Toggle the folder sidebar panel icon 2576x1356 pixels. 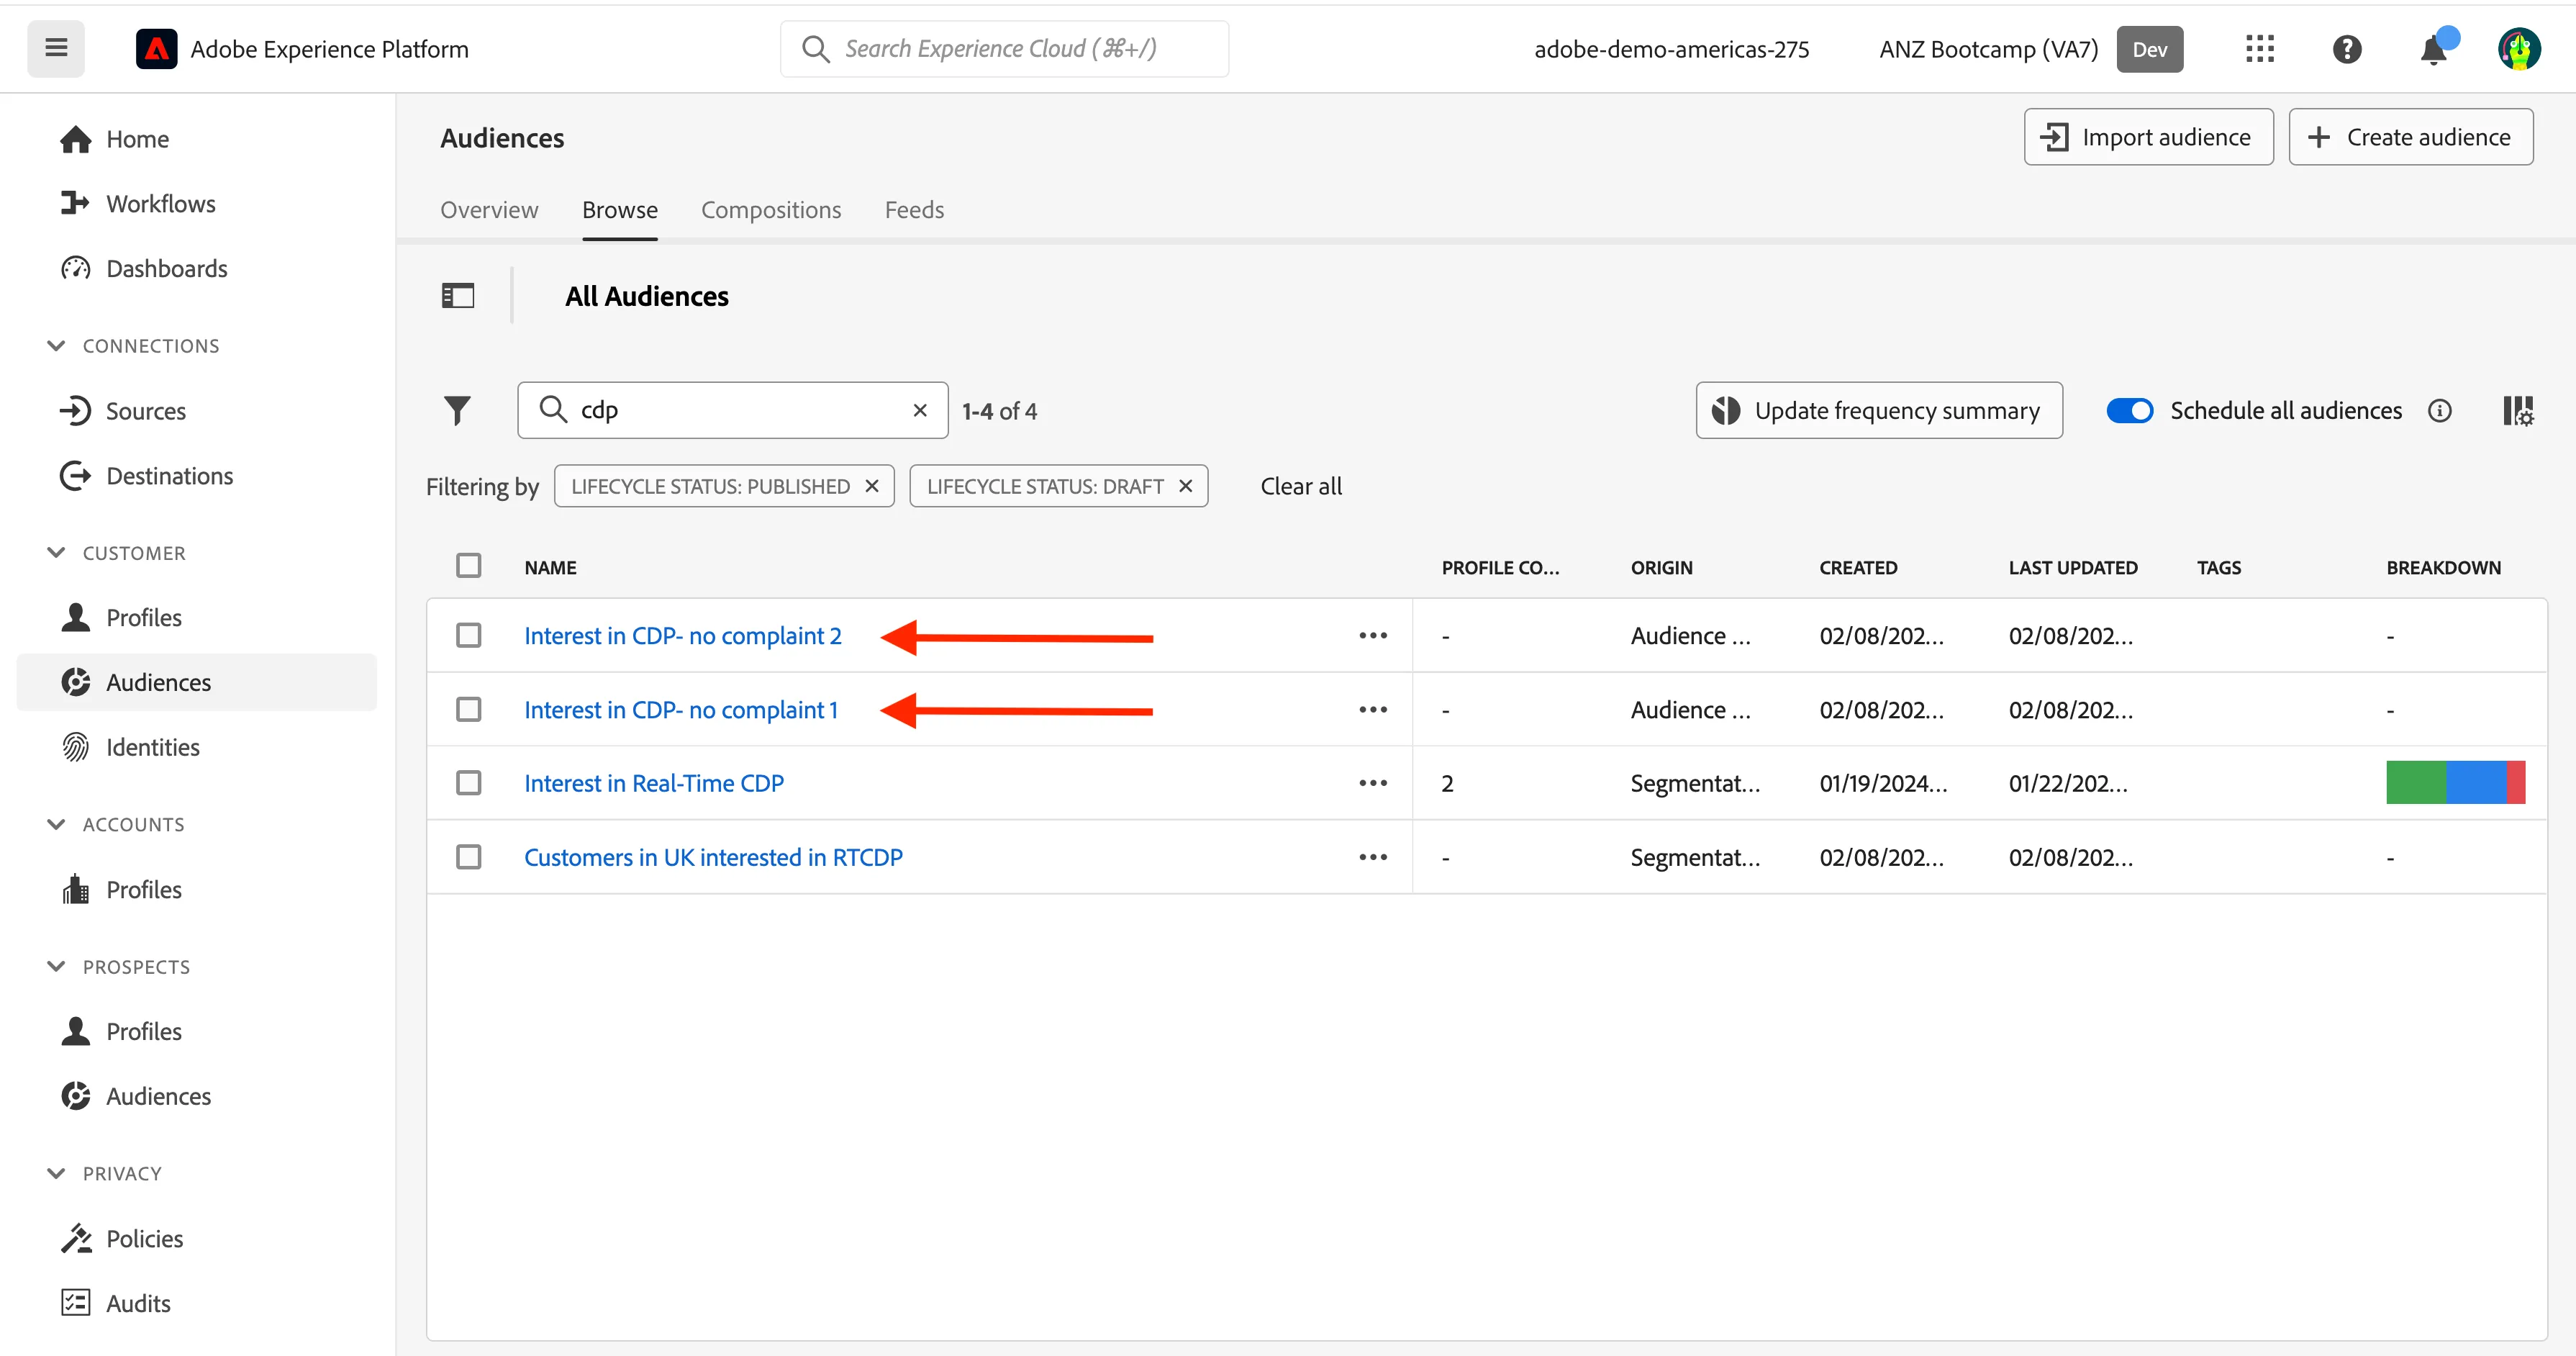tap(458, 296)
